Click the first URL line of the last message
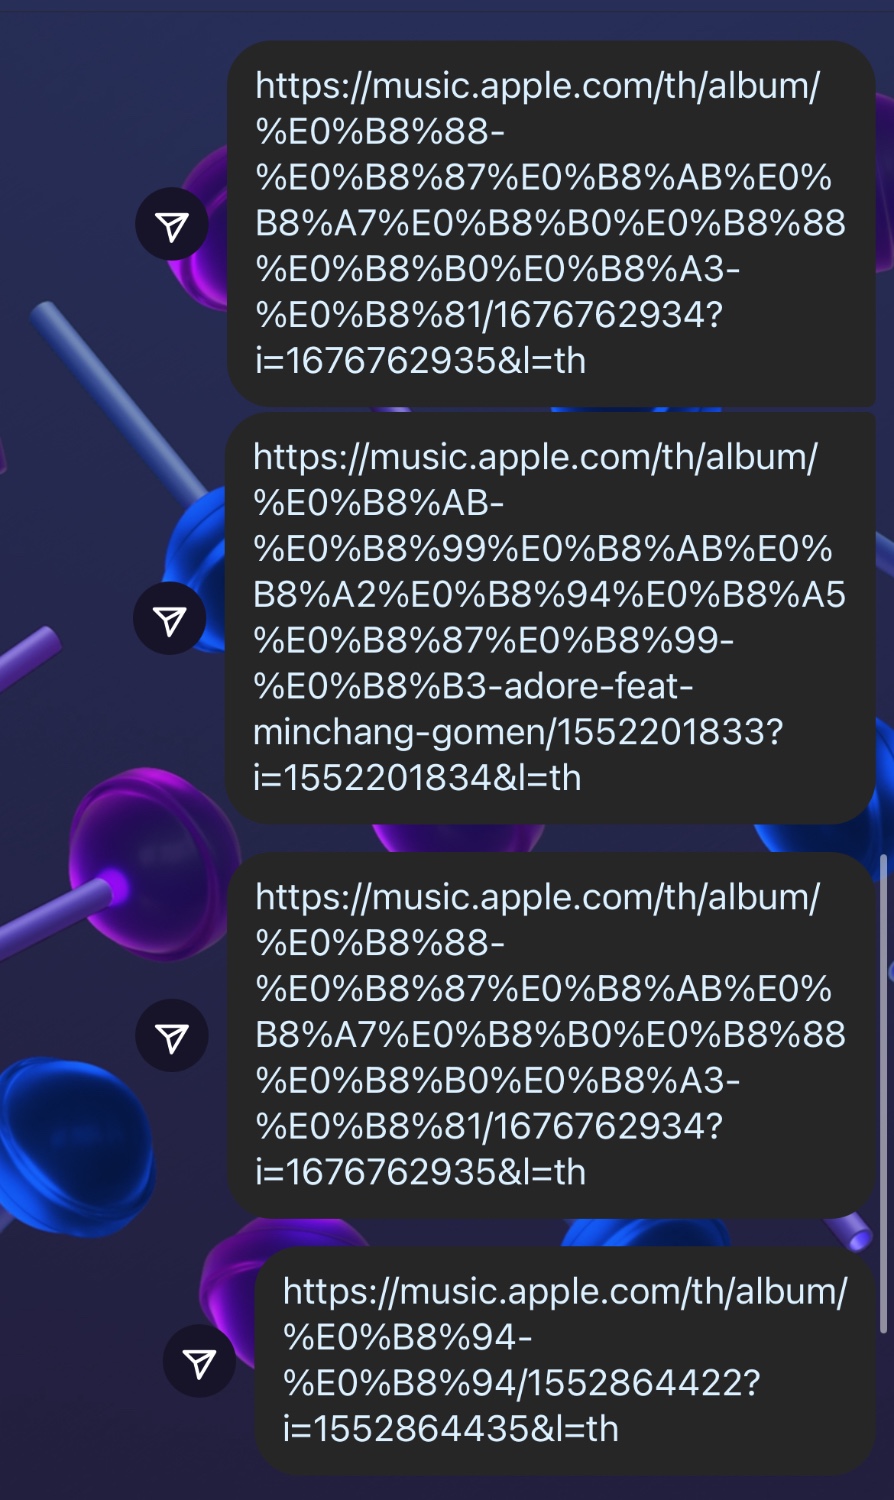 coord(565,1291)
